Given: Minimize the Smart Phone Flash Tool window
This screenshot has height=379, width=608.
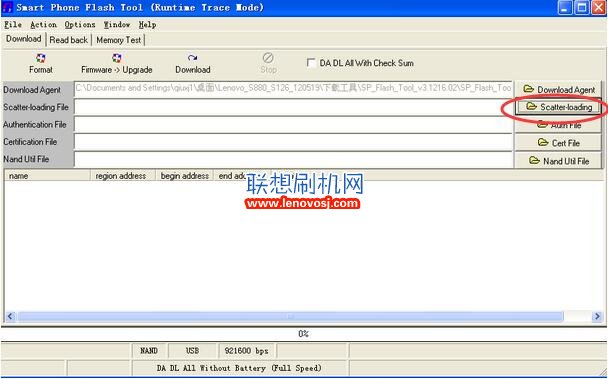Looking at the screenshot, I should pos(565,8).
